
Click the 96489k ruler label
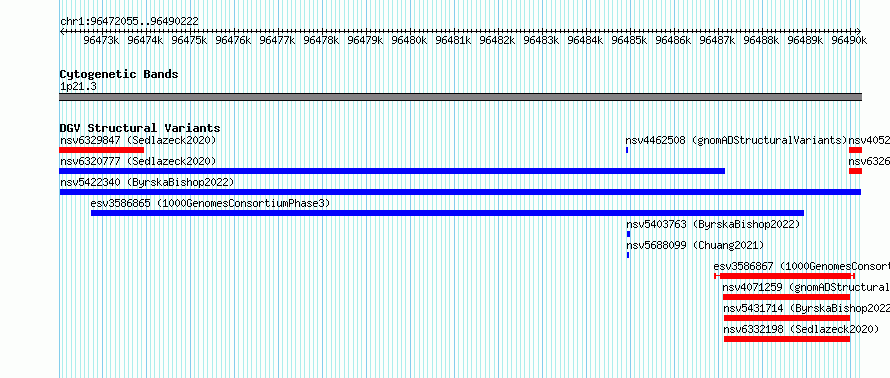click(x=805, y=40)
